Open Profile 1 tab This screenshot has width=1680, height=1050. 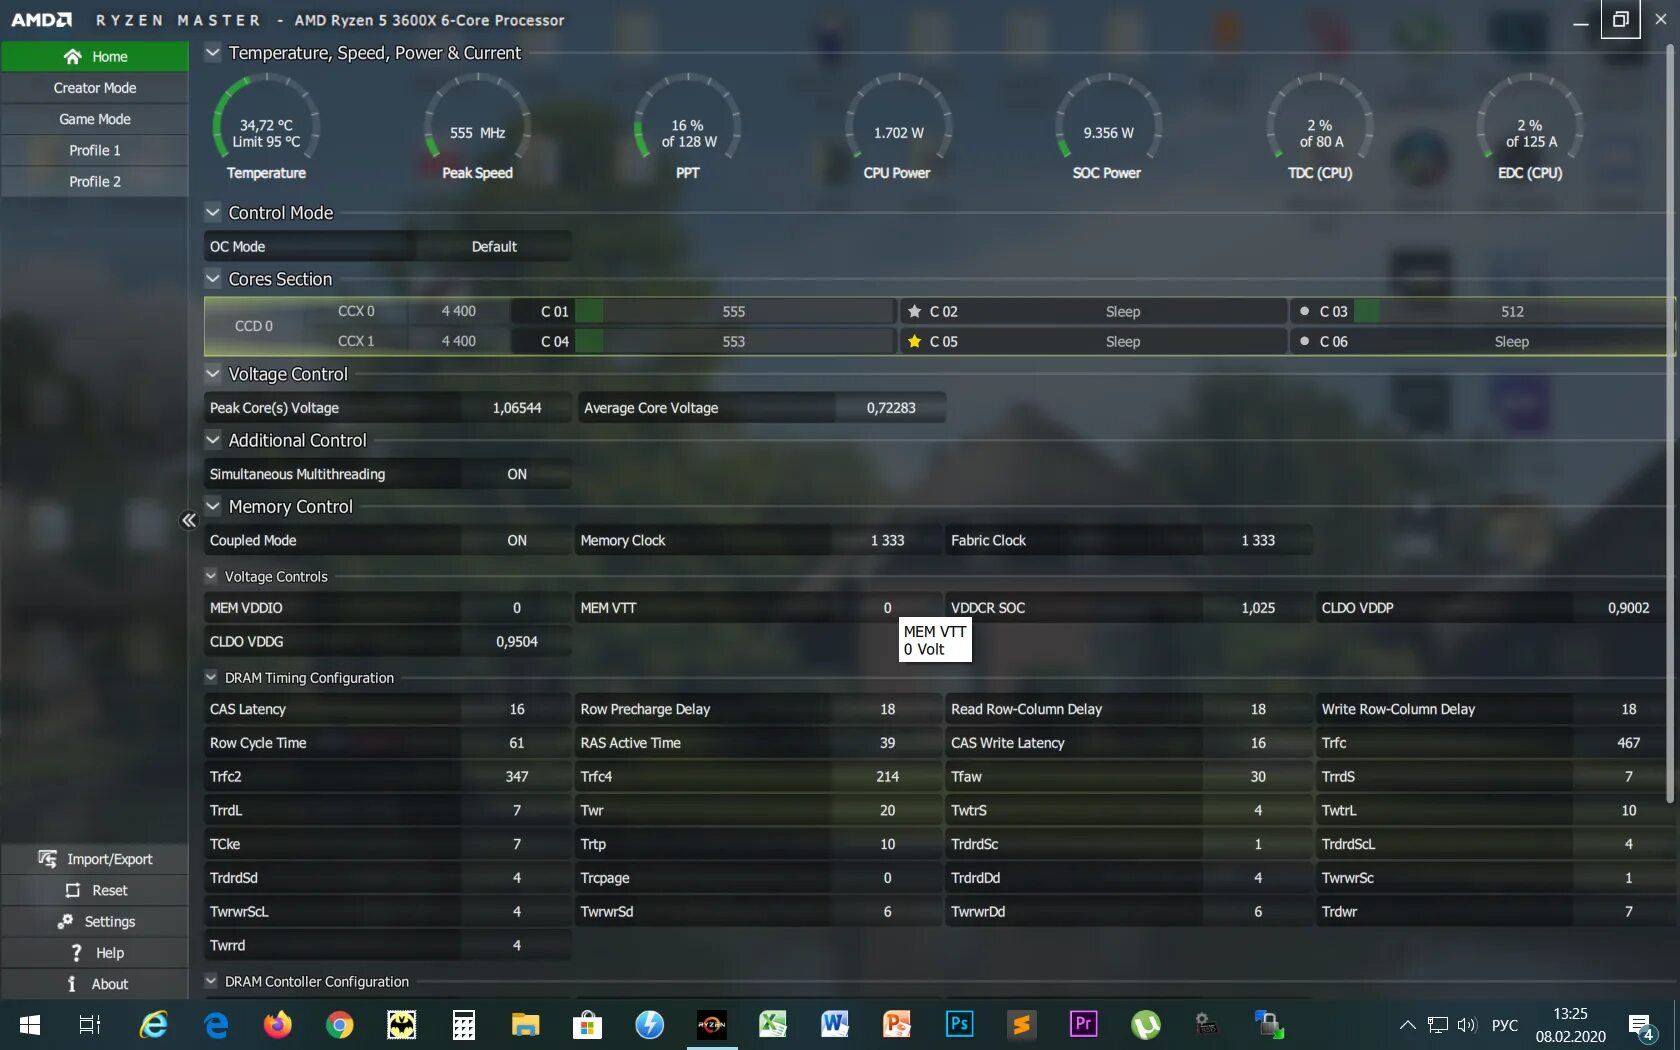click(95, 150)
